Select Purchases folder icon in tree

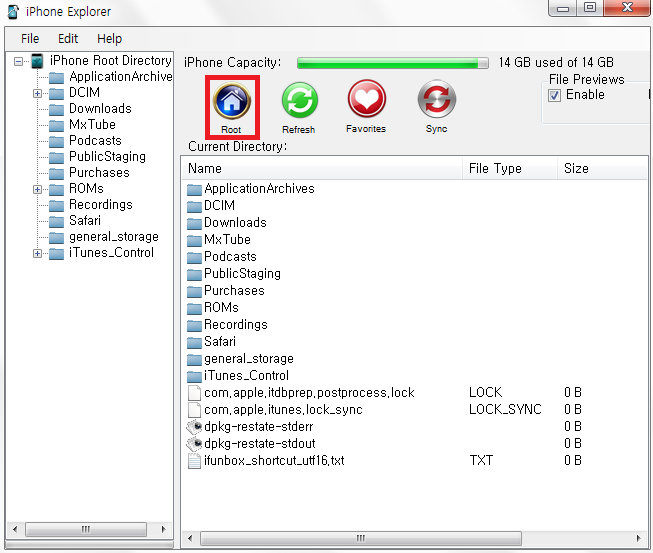coord(56,173)
